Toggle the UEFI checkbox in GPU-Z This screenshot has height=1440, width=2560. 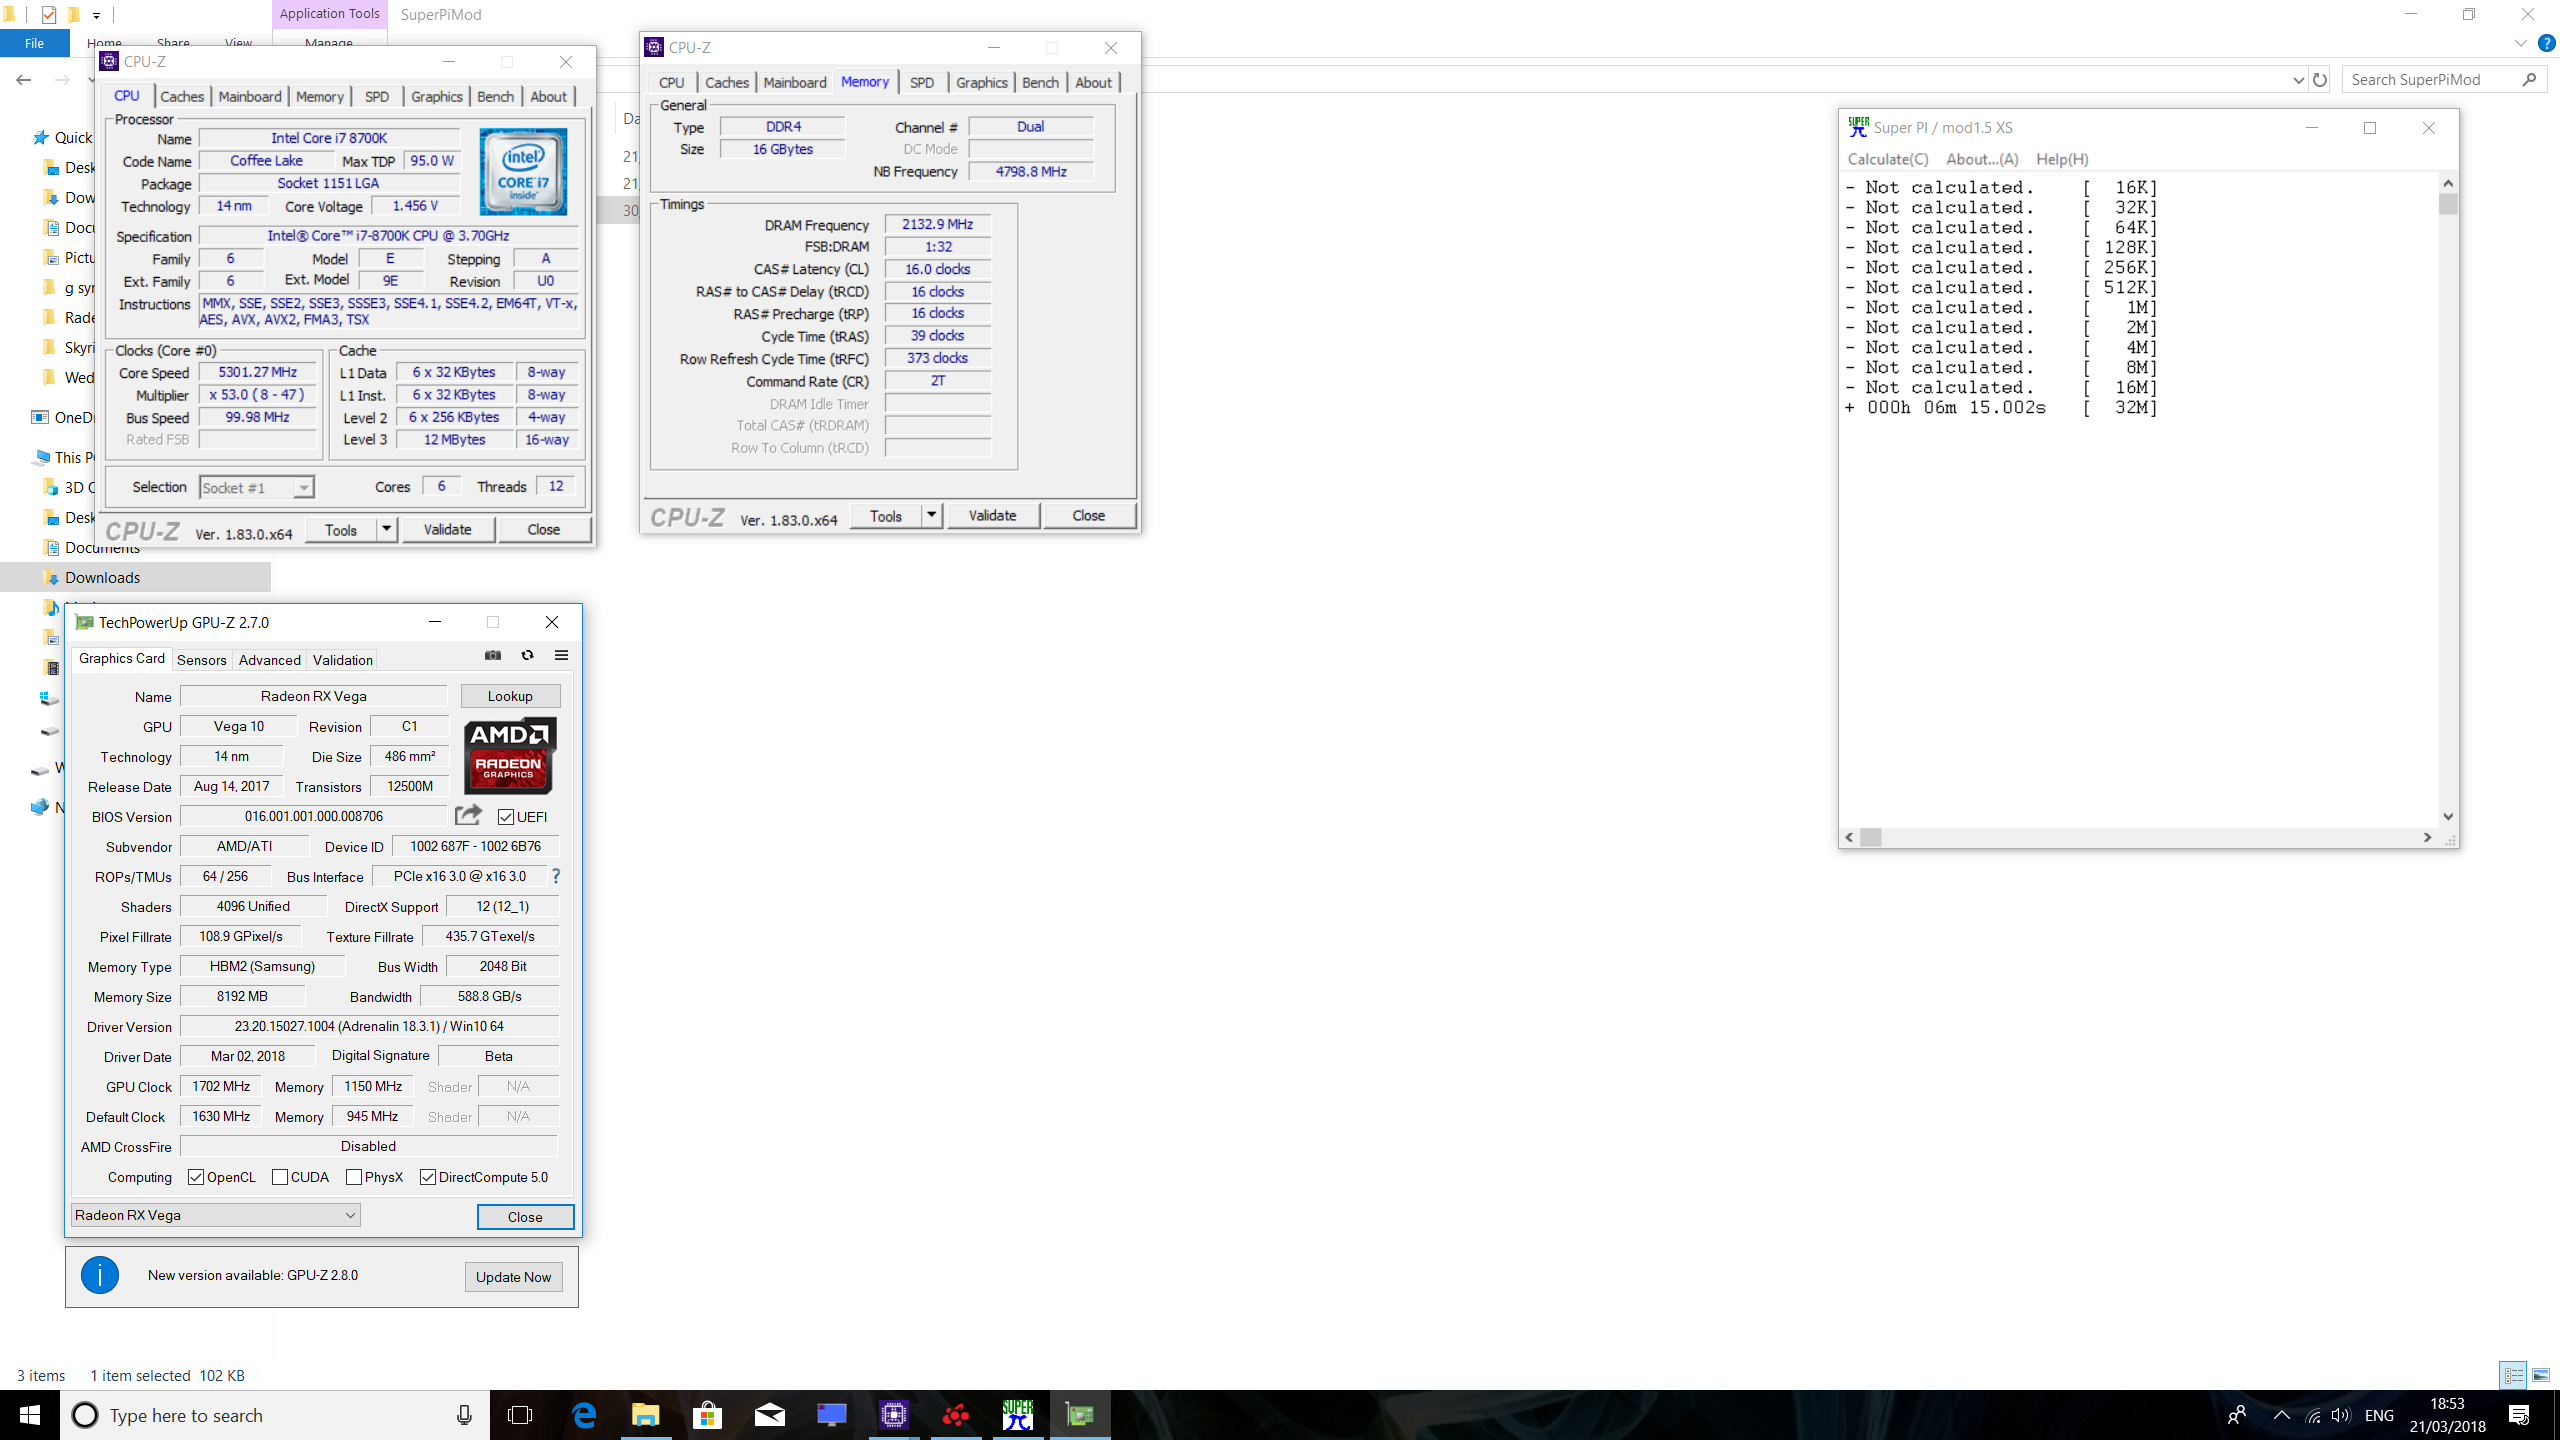tap(506, 817)
